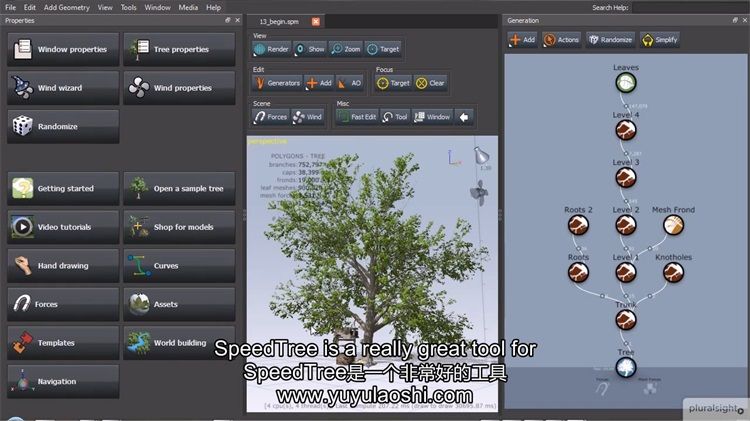Open the Add Geometry menu
This screenshot has width=750, height=421.
[66, 8]
